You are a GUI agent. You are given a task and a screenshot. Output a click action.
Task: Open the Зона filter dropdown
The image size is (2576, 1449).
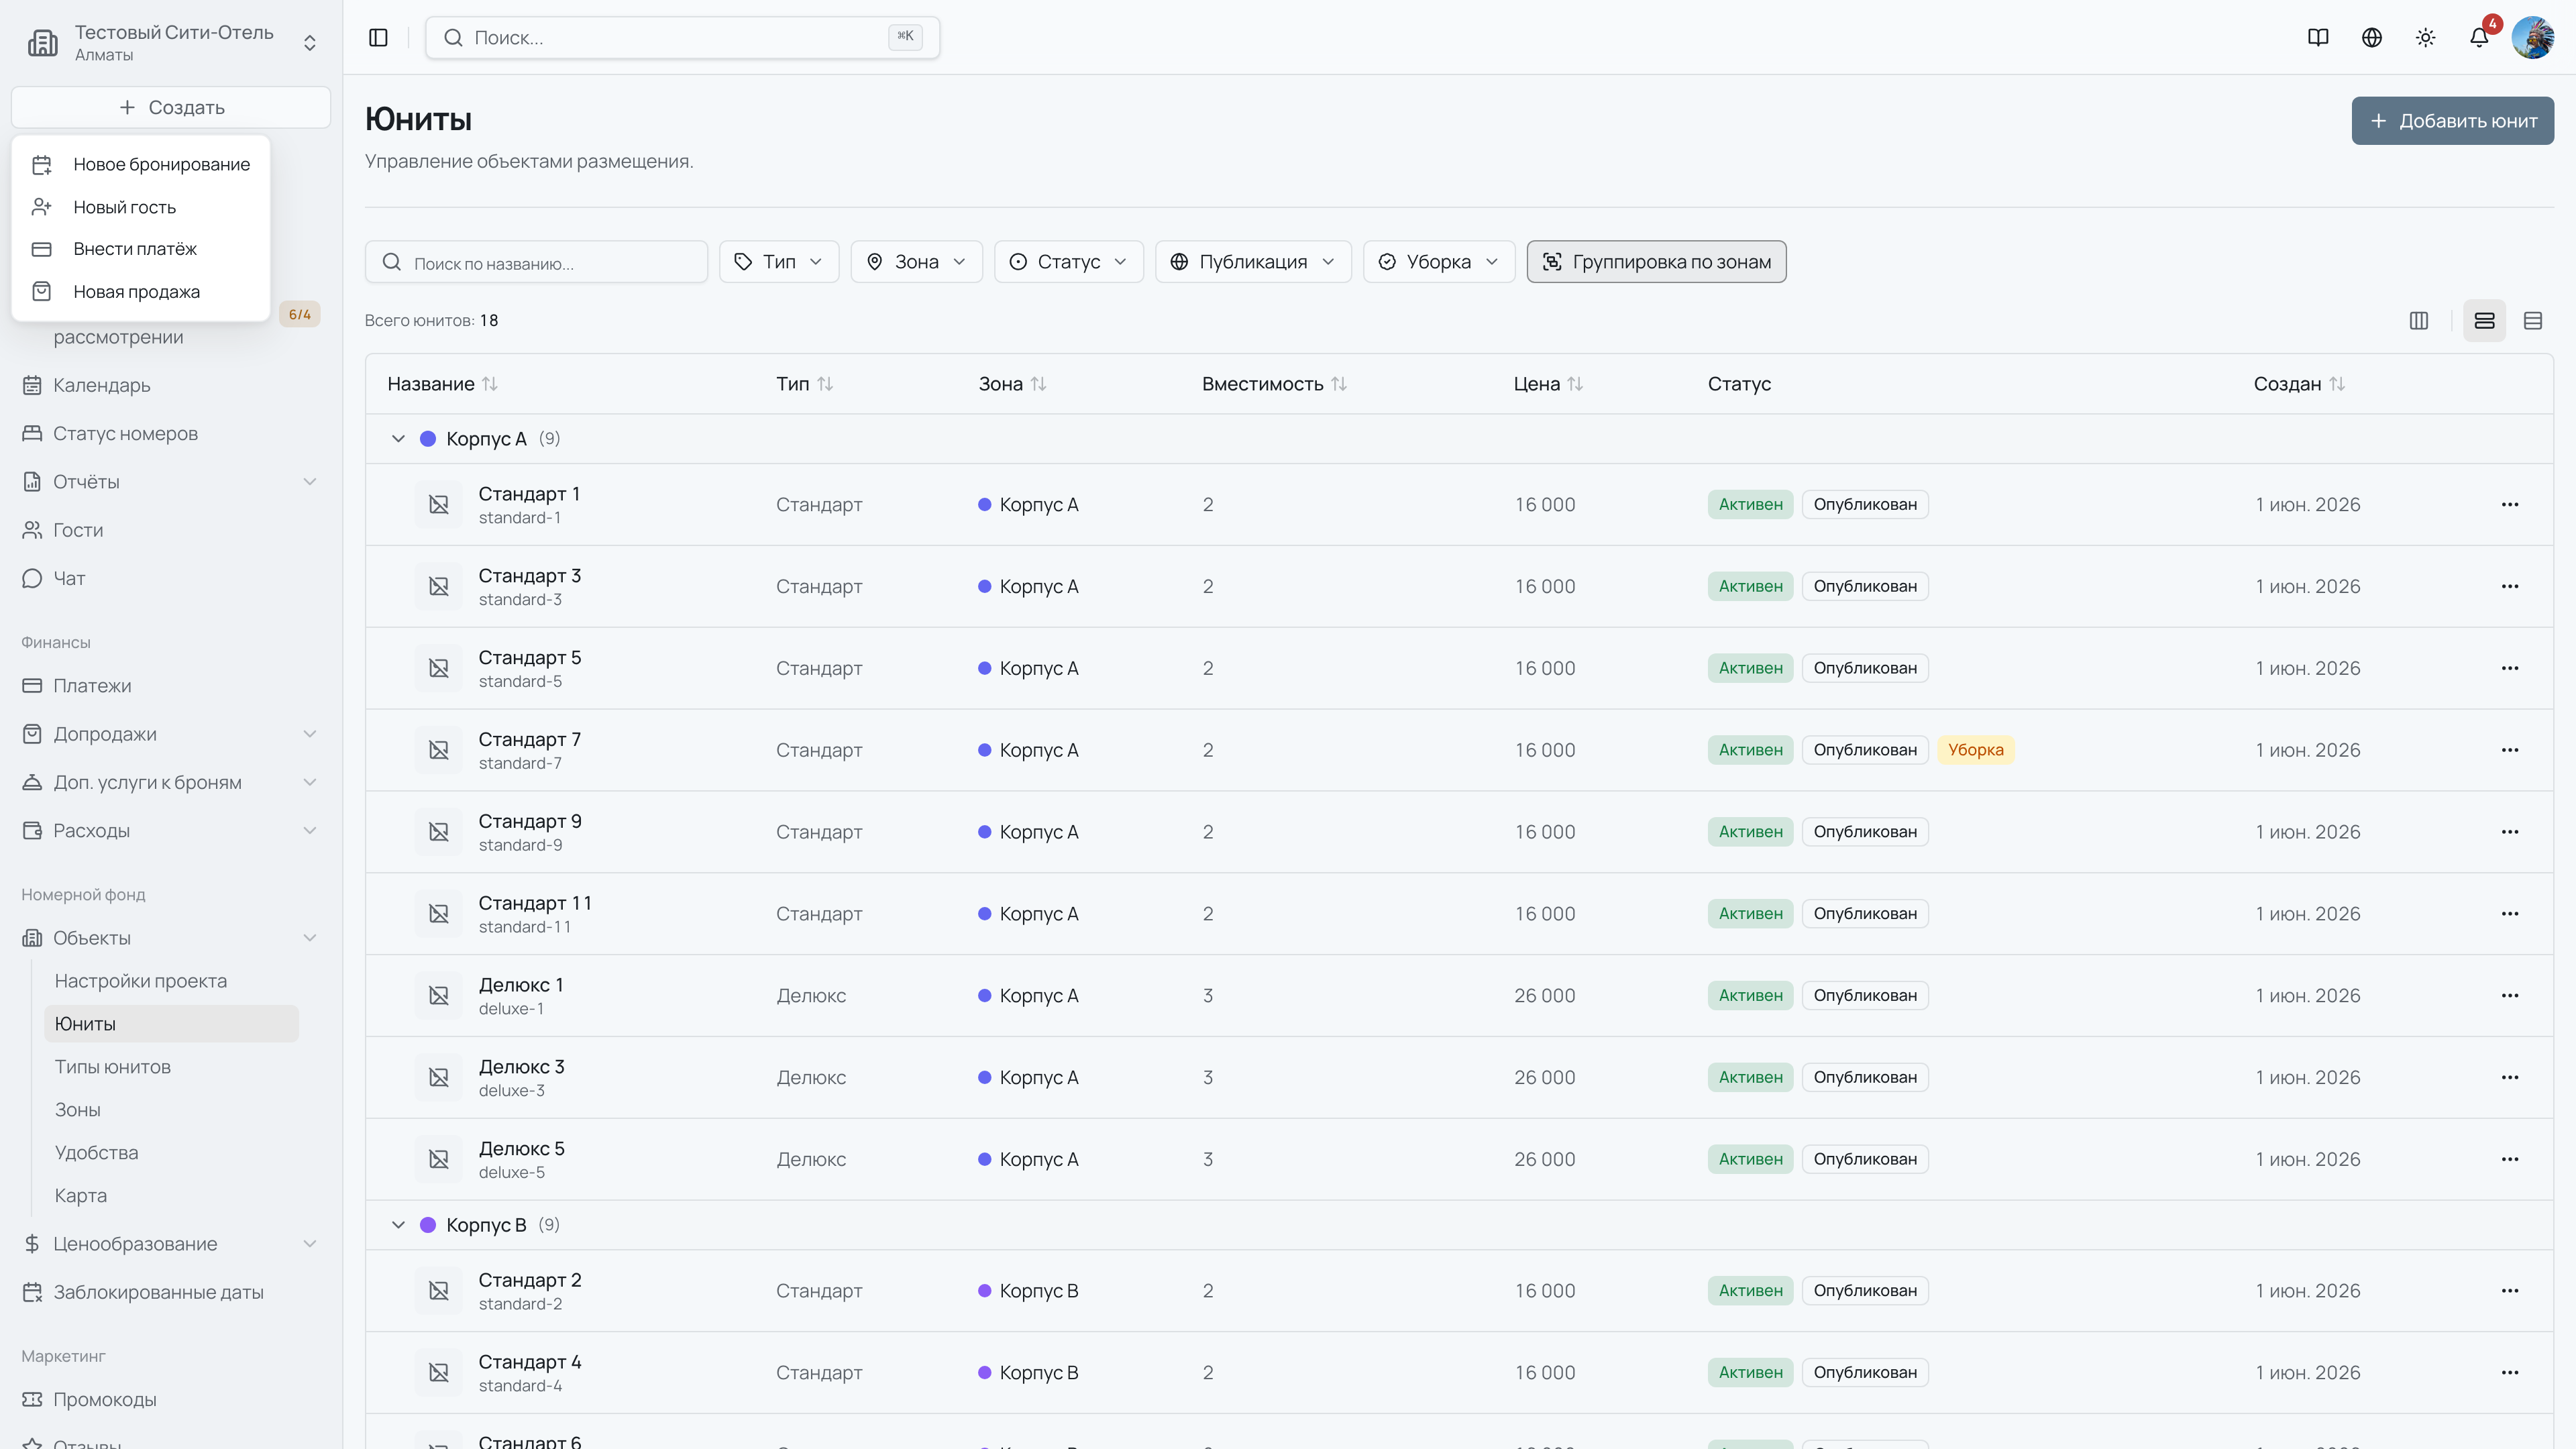(917, 261)
